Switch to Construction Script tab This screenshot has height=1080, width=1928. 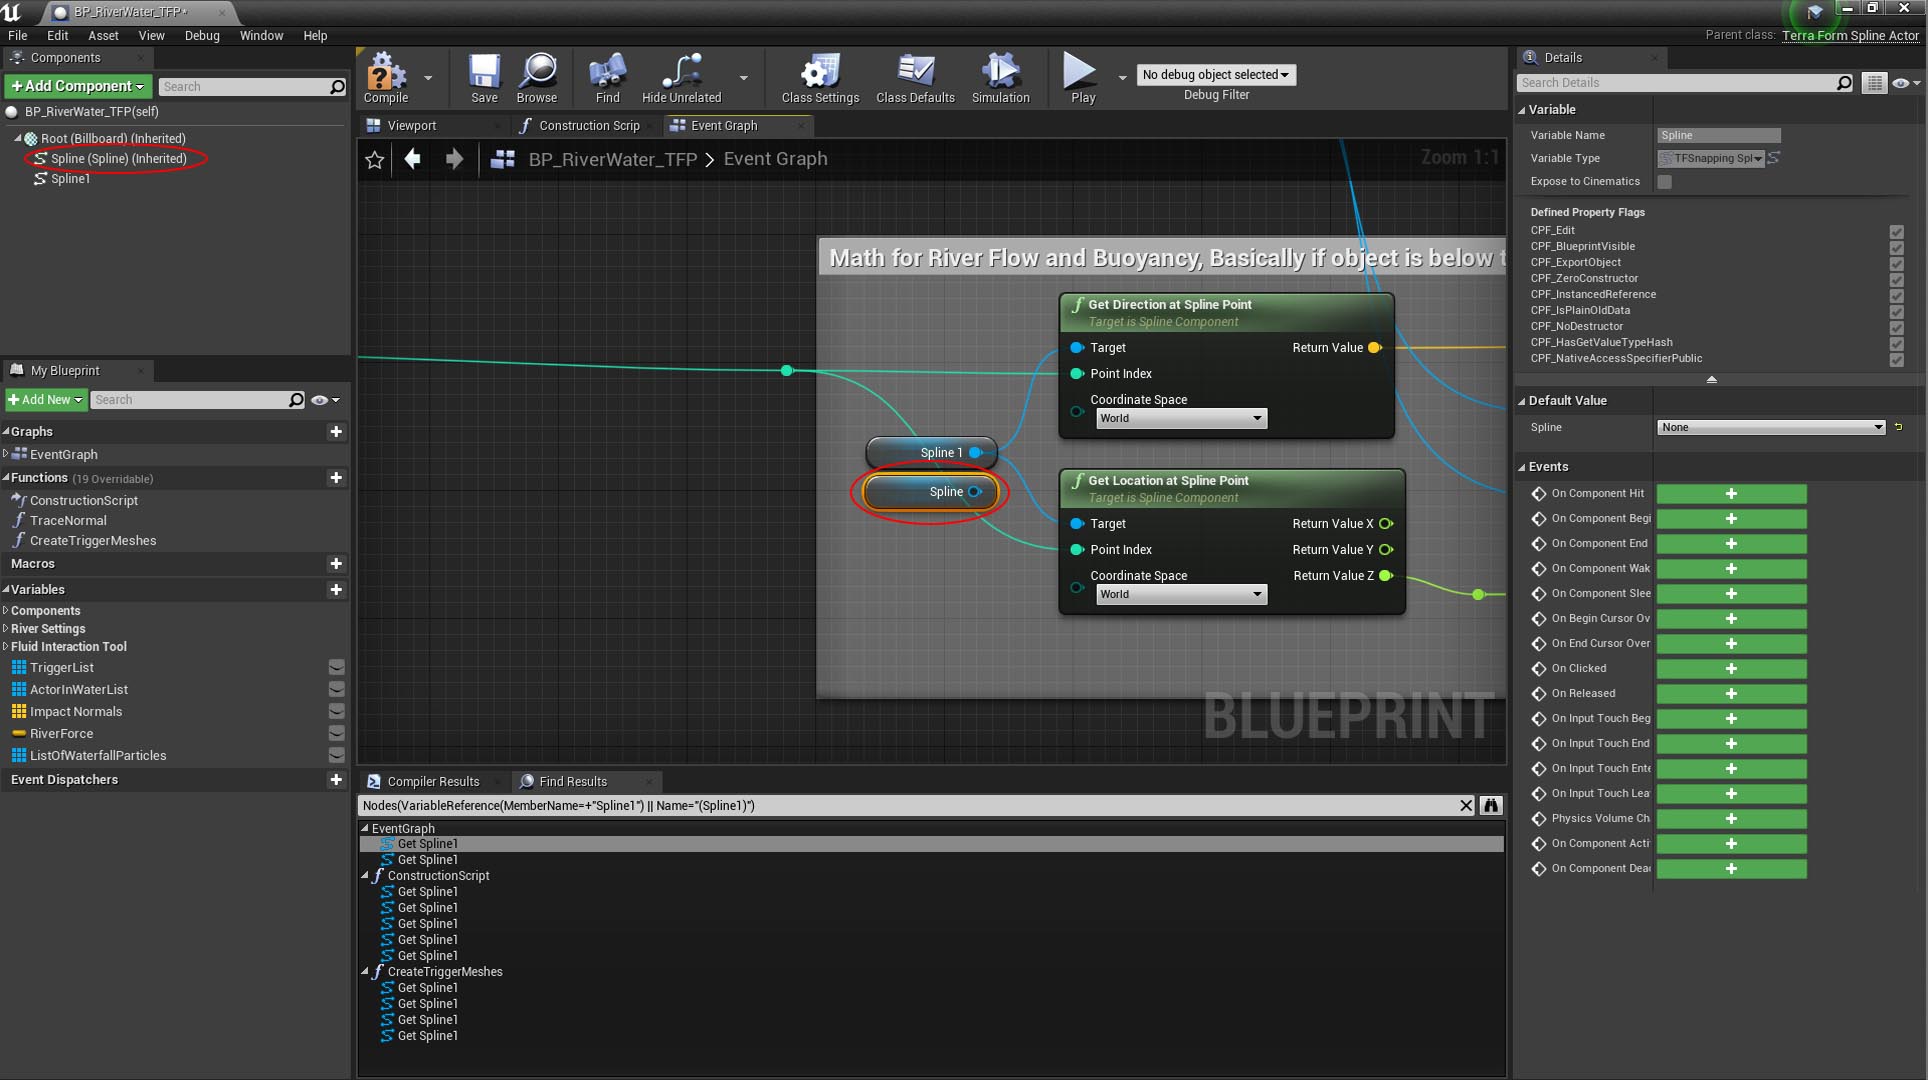[588, 125]
